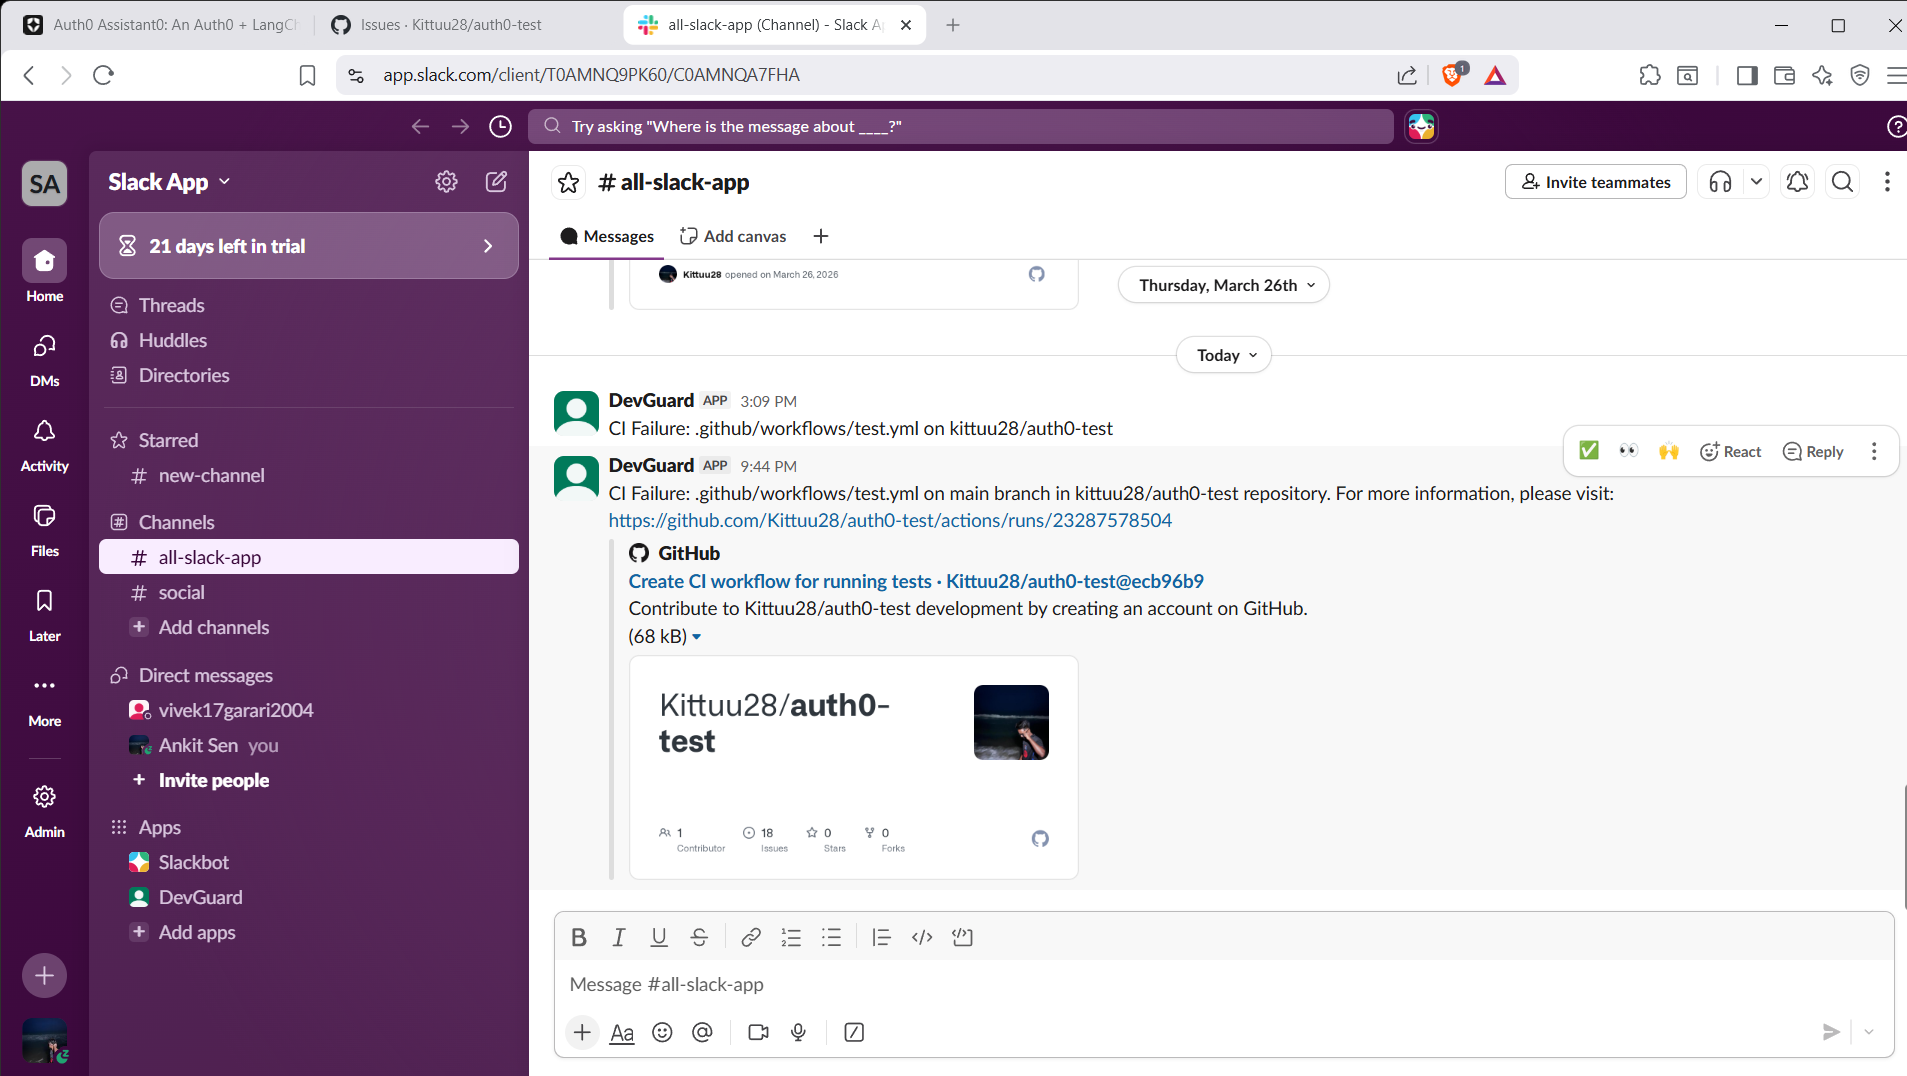This screenshot has width=1907, height=1076.
Task: Expand 21 days left in trial banner
Action: click(309, 246)
